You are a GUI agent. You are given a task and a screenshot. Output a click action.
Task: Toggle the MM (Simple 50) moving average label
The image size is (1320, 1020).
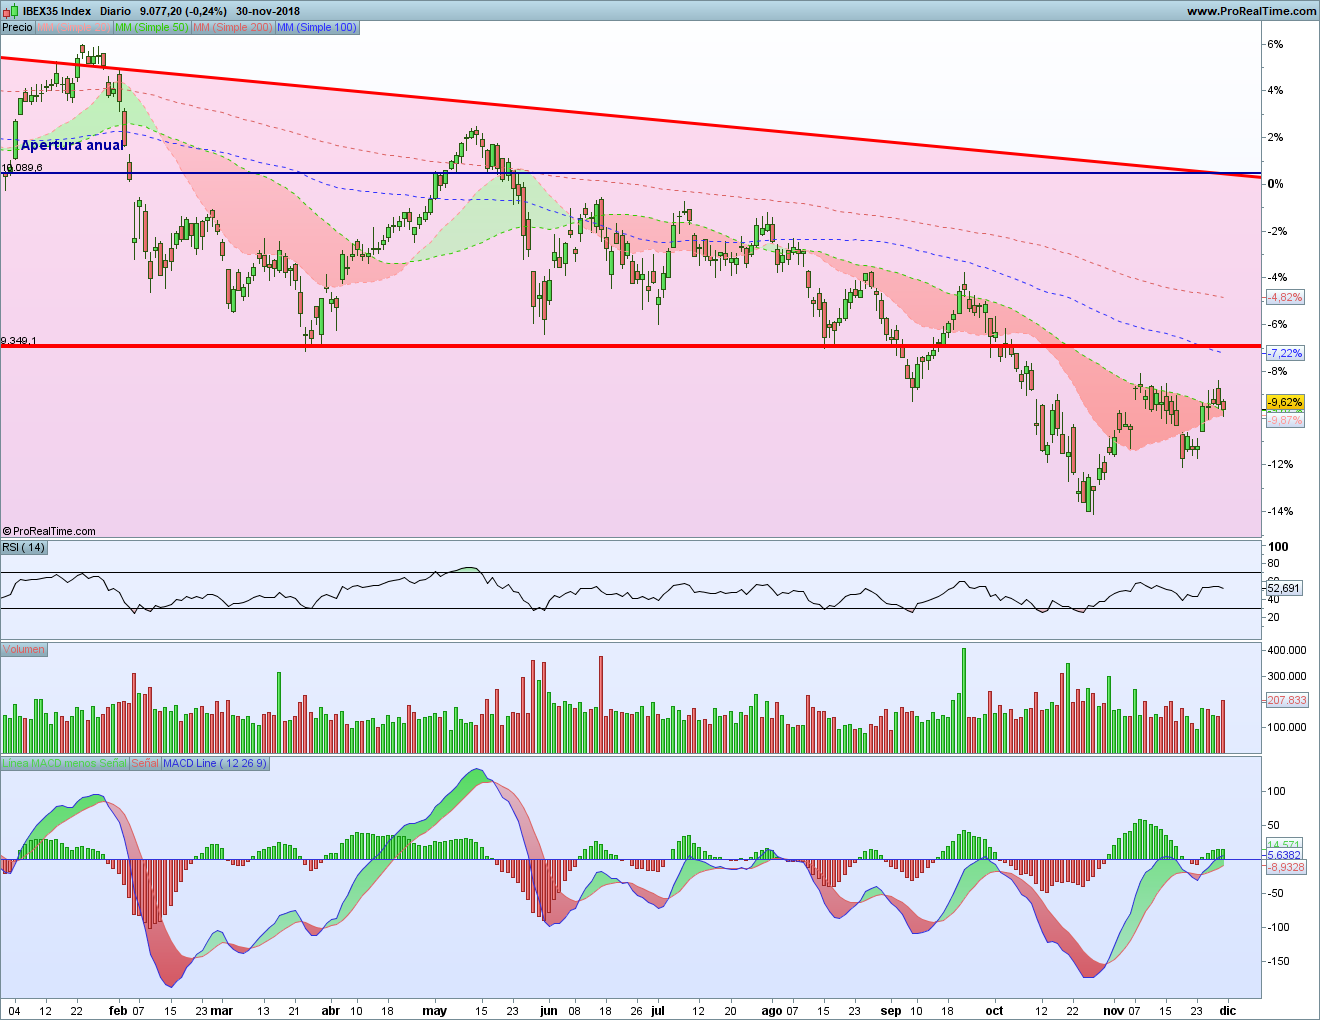pos(151,27)
